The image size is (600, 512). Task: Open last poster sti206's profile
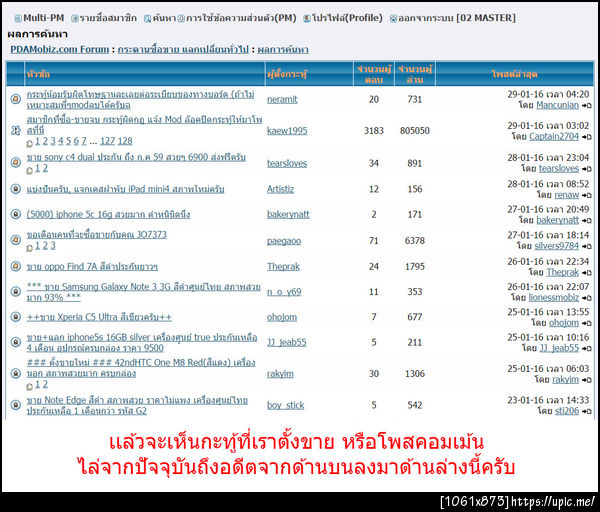(x=567, y=411)
